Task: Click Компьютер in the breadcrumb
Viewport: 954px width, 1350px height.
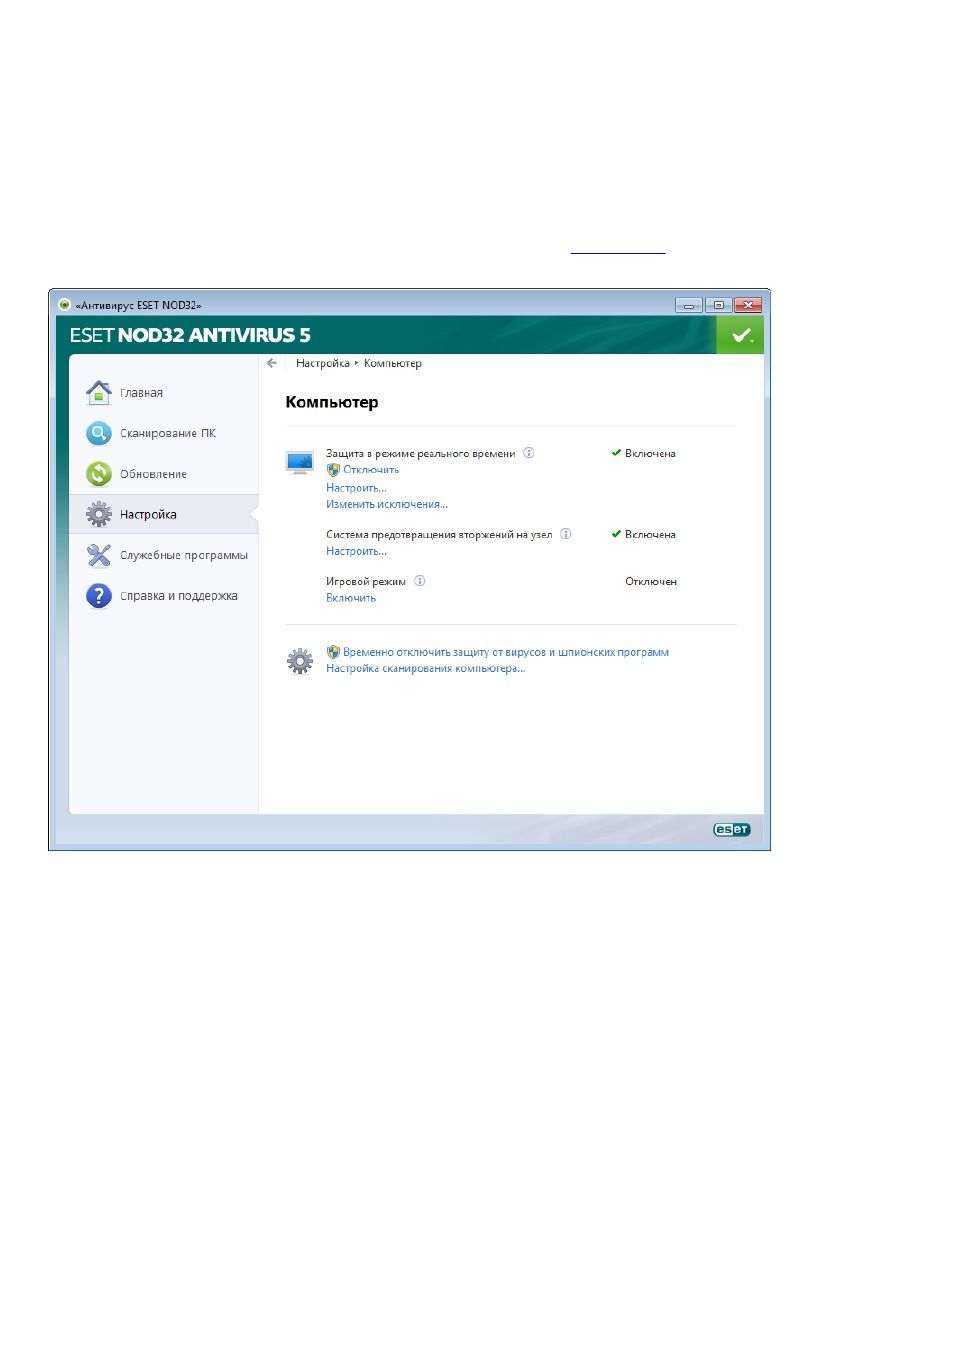Action: 393,363
